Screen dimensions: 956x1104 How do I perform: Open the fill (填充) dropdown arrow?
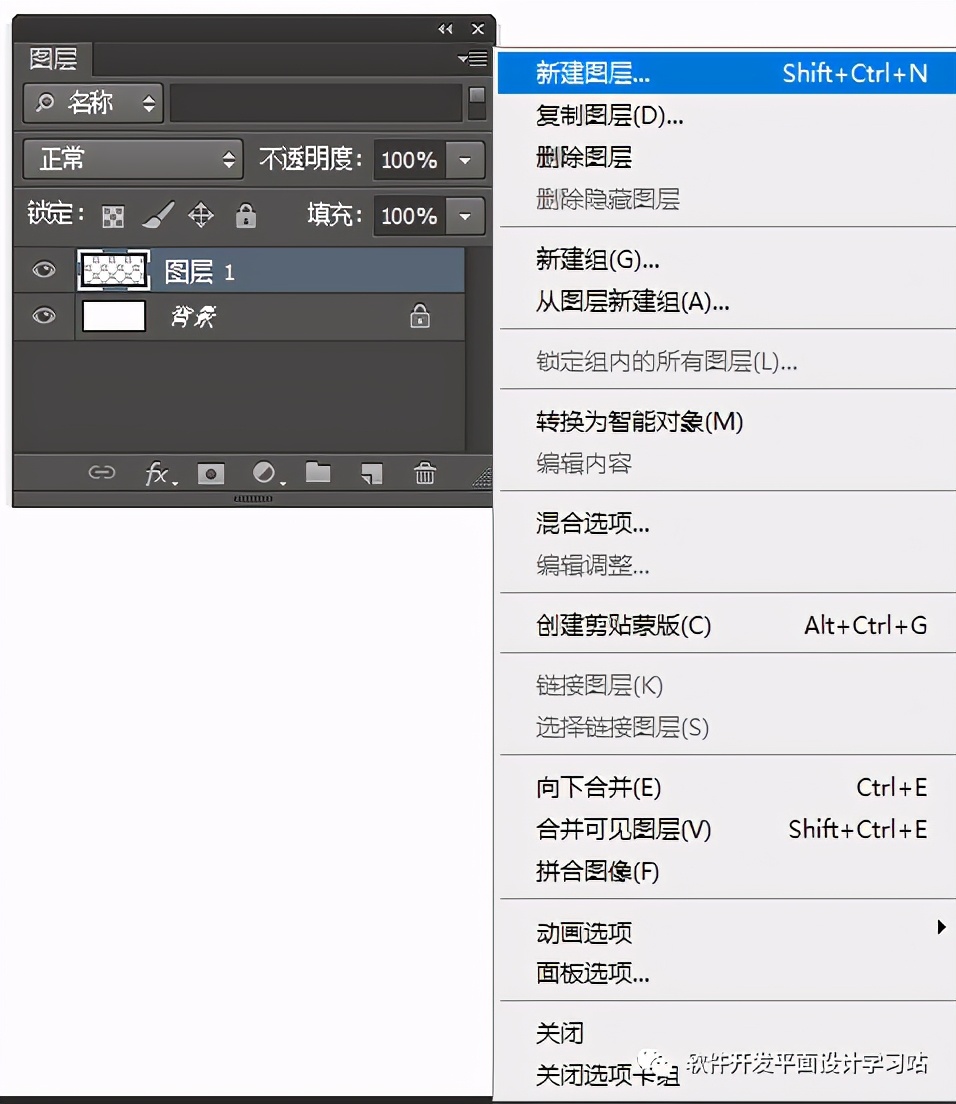click(x=464, y=216)
